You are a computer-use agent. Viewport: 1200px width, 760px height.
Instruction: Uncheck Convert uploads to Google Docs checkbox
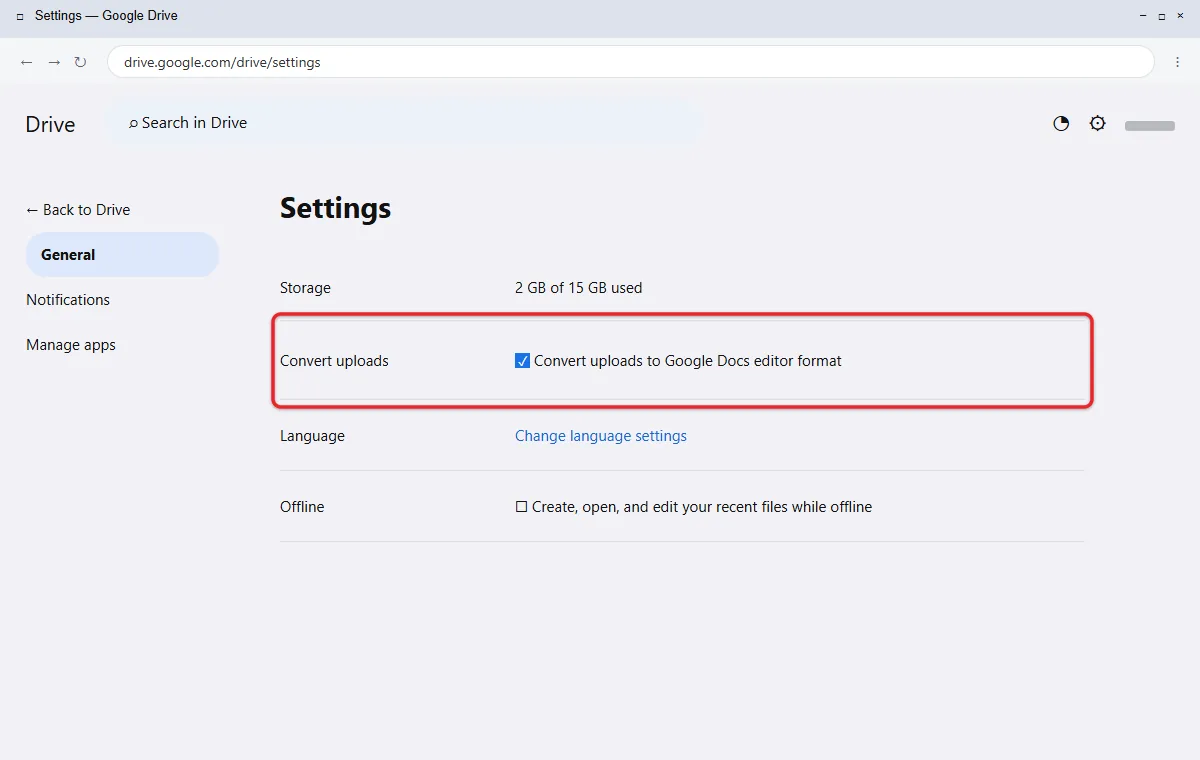(x=522, y=361)
